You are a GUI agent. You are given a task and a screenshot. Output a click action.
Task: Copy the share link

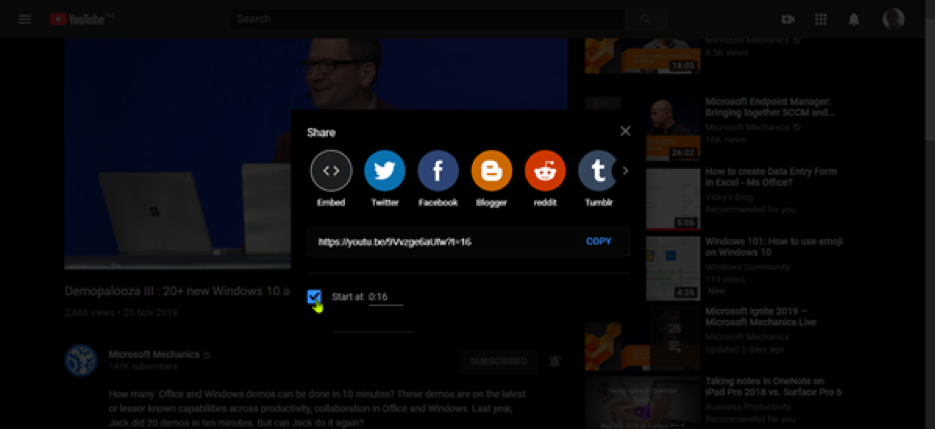[x=599, y=242]
